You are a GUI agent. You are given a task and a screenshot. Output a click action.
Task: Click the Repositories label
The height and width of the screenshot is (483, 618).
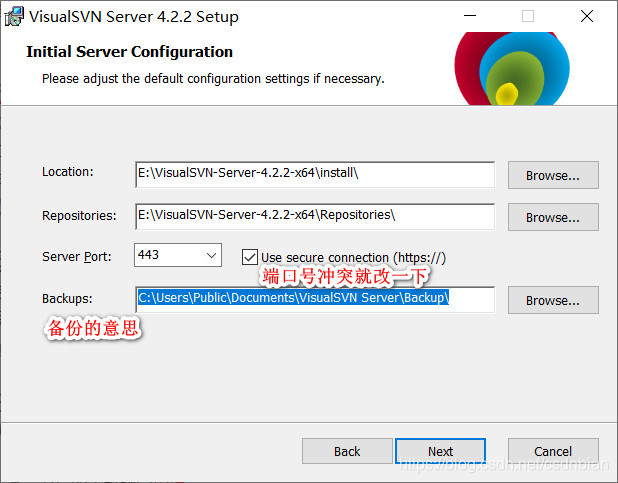79,216
